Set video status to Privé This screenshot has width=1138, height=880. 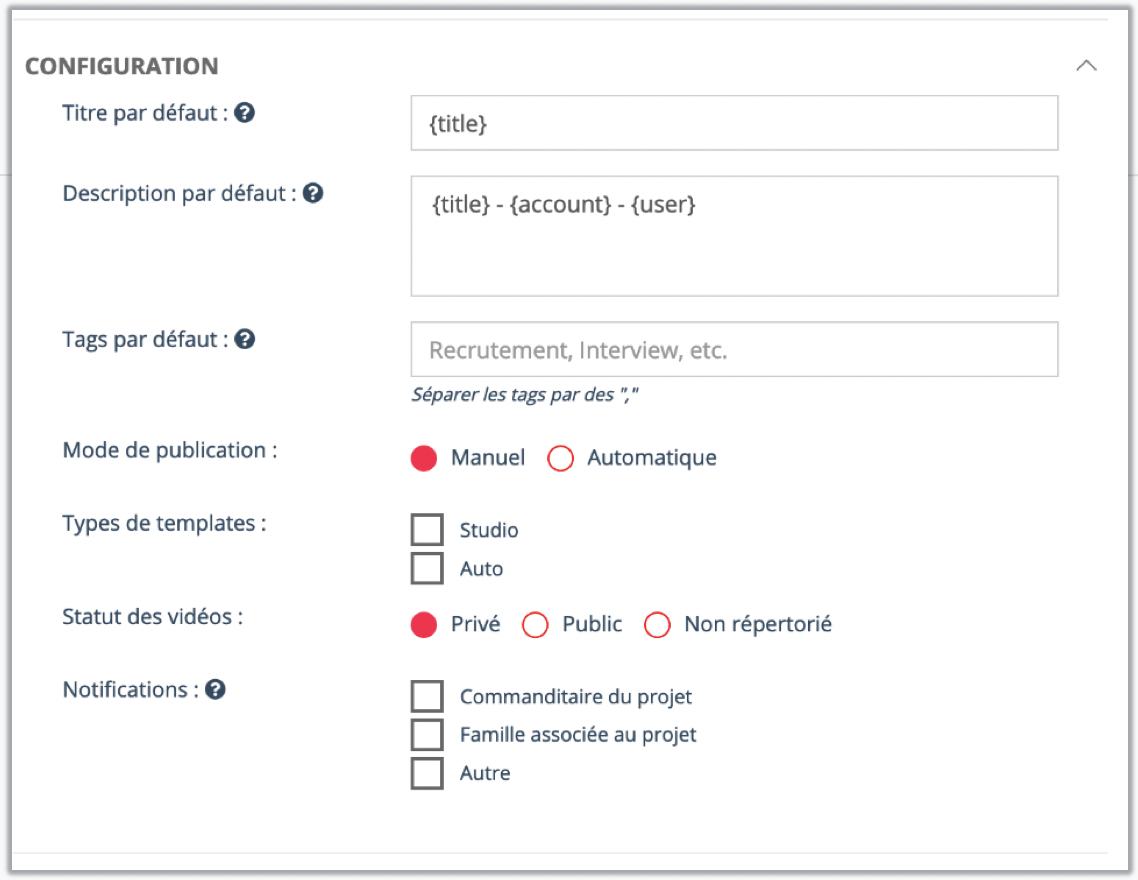[x=424, y=625]
